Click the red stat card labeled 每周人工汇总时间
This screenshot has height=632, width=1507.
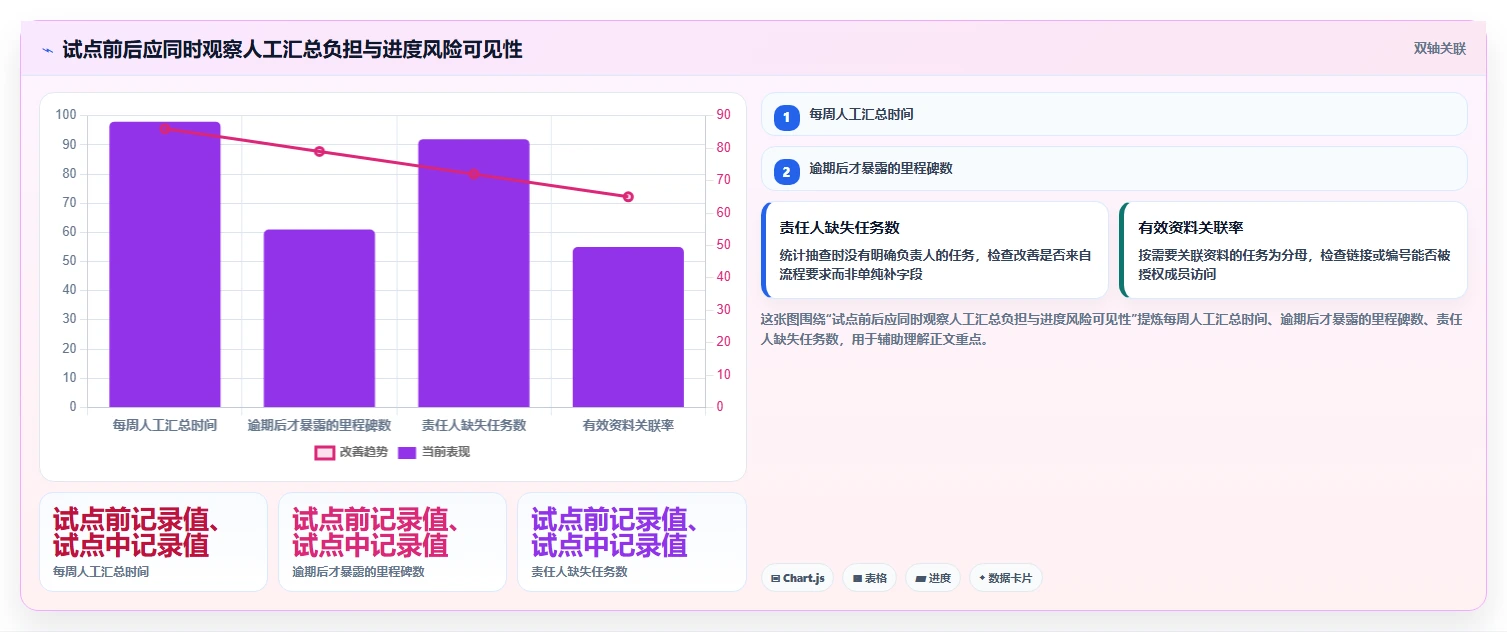[x=153, y=542]
